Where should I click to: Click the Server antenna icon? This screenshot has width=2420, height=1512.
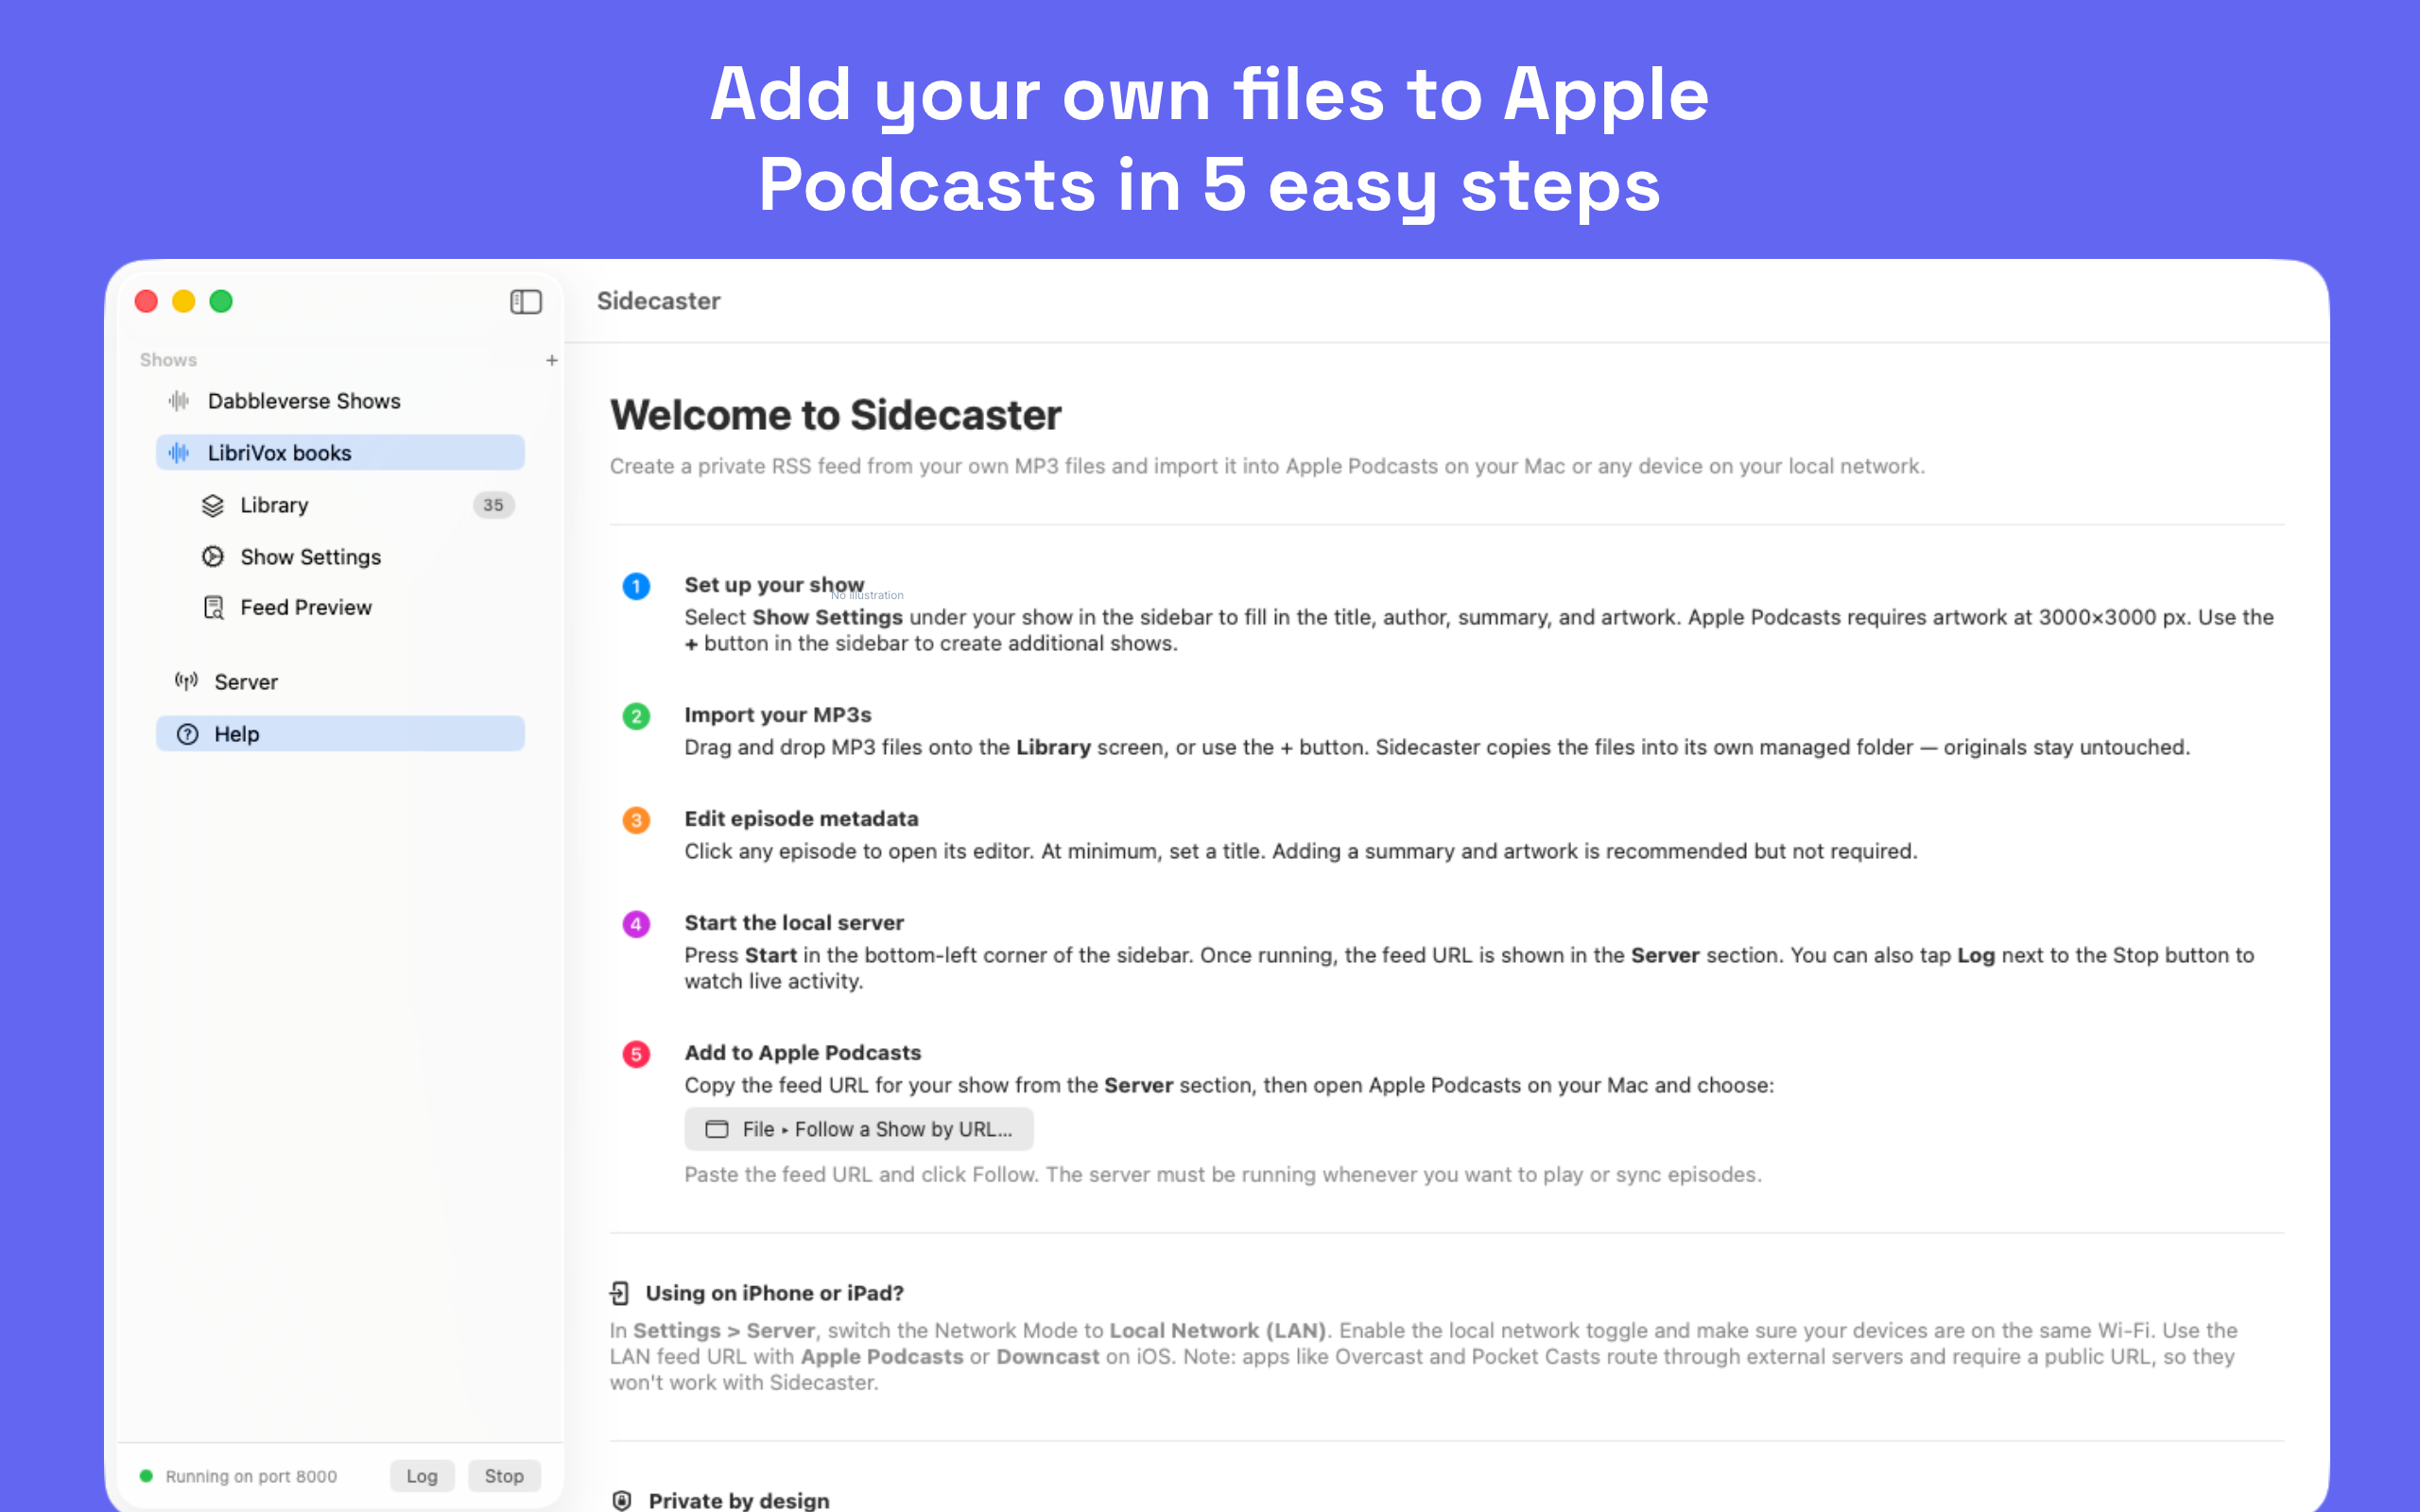(x=186, y=682)
